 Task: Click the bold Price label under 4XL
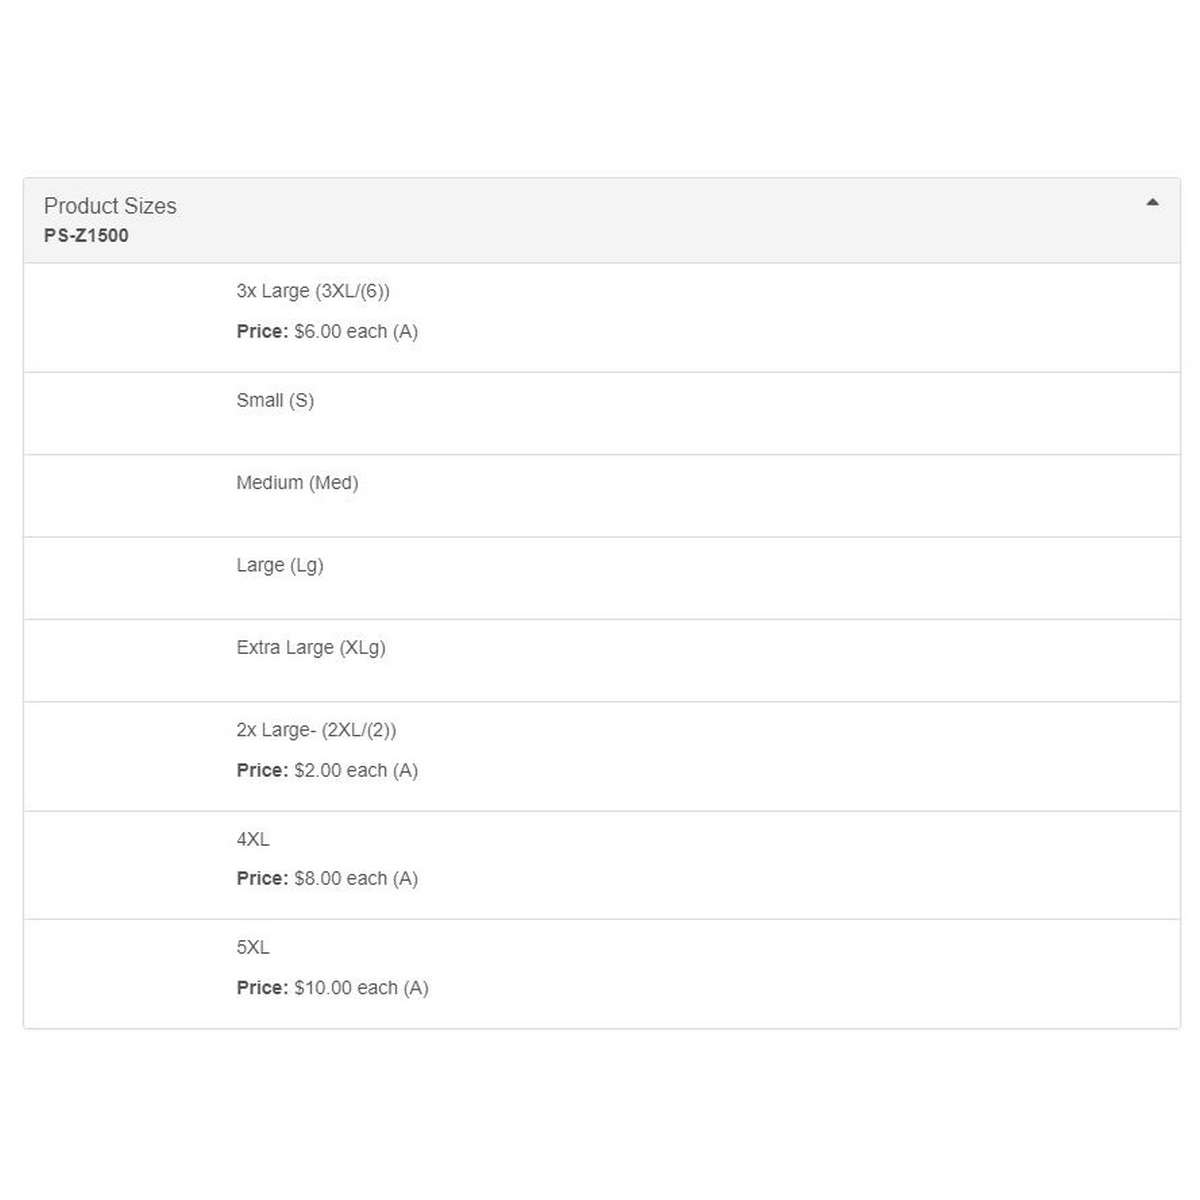[262, 879]
